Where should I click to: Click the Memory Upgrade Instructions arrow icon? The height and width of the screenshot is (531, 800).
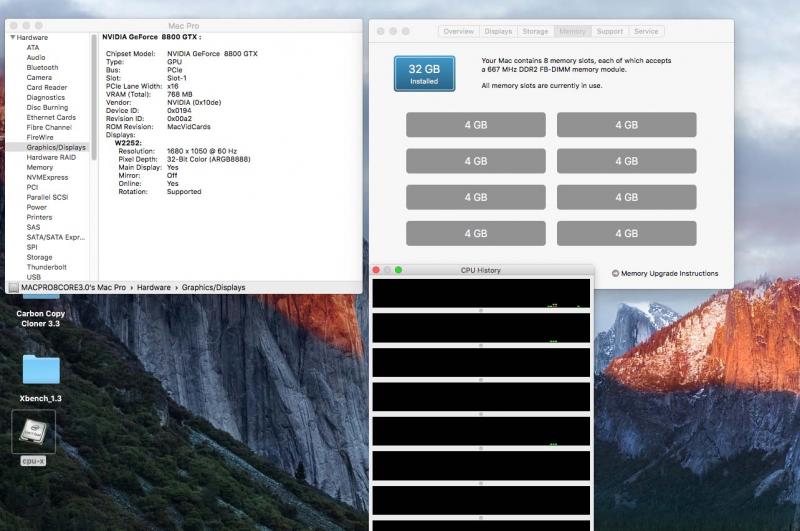(x=615, y=273)
